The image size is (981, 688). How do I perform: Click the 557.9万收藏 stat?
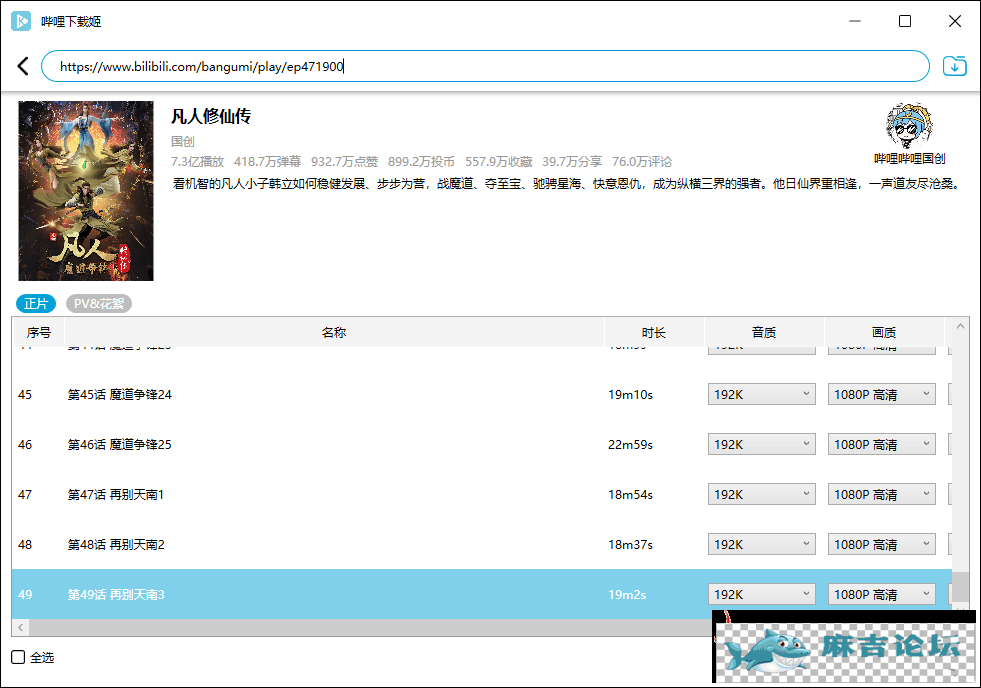498,161
